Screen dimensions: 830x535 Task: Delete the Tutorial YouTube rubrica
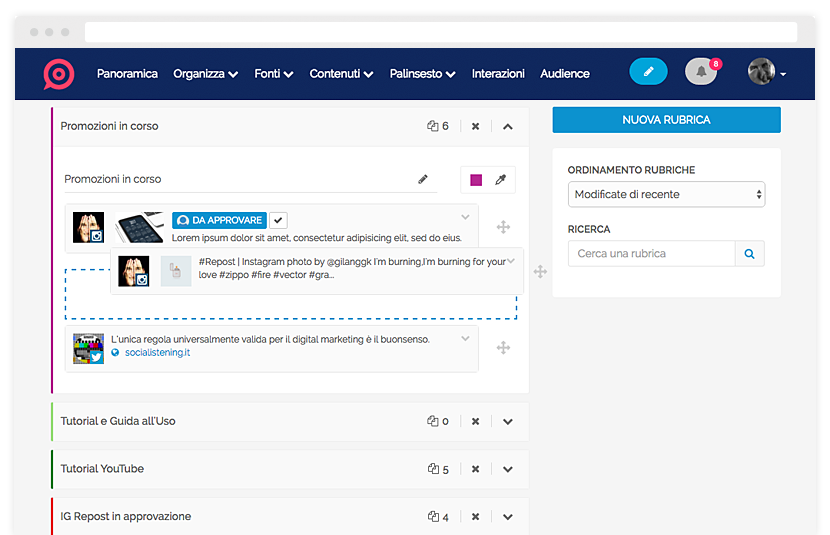pos(475,469)
